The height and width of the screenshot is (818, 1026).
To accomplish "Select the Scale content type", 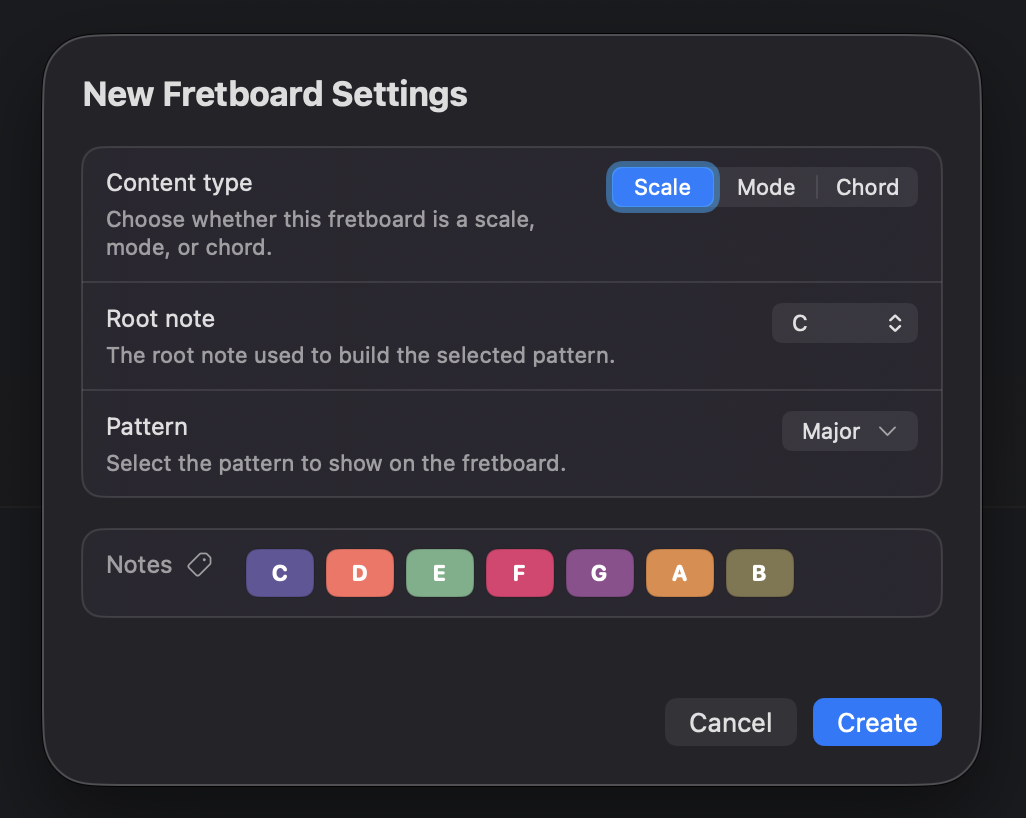I will [x=662, y=187].
